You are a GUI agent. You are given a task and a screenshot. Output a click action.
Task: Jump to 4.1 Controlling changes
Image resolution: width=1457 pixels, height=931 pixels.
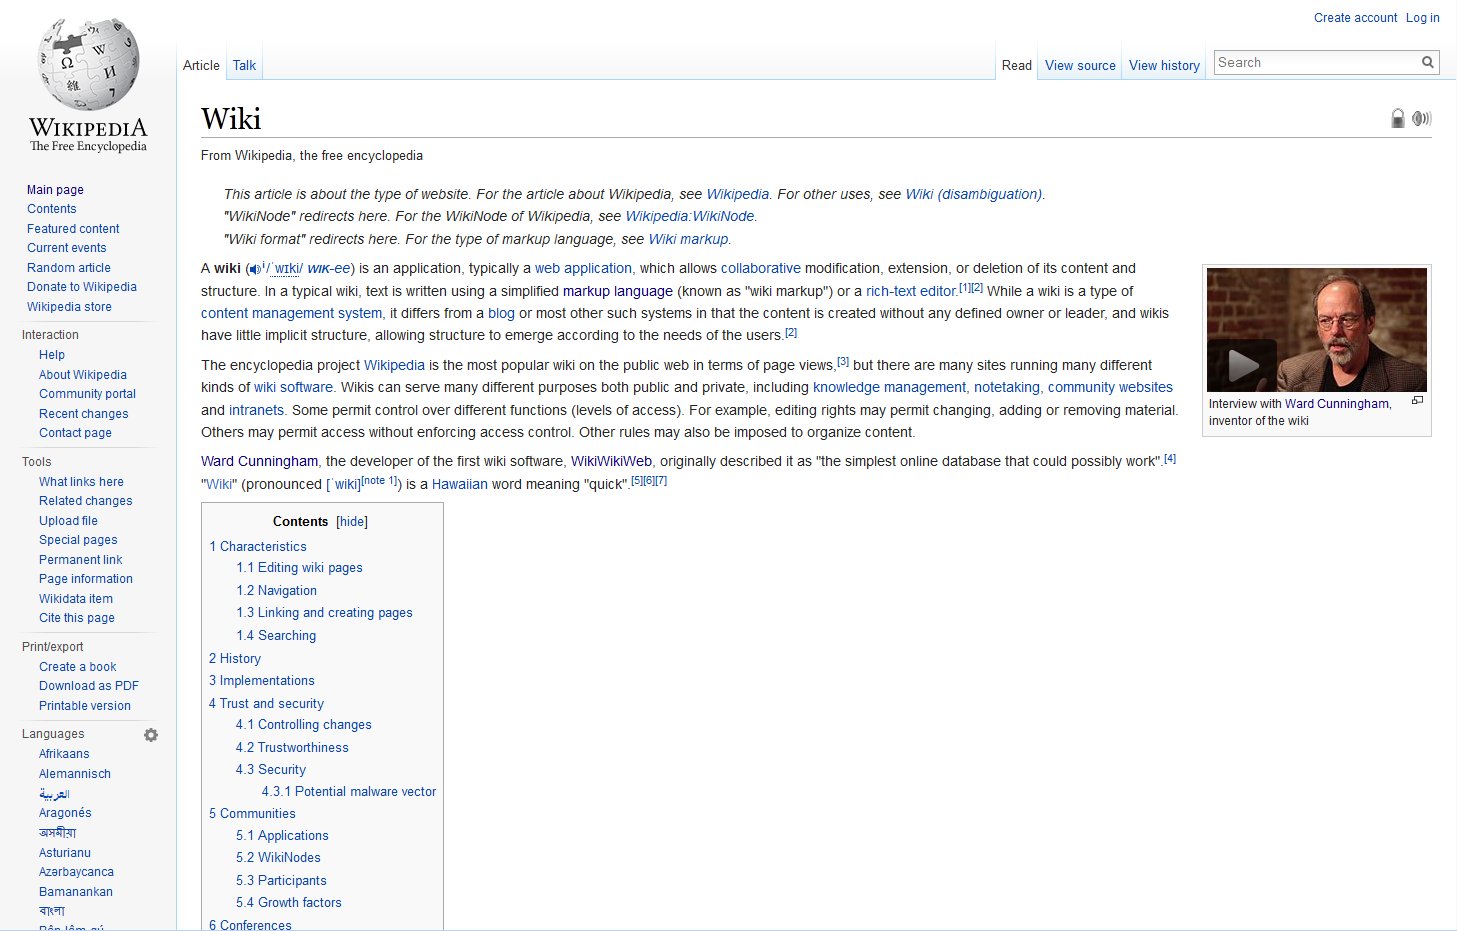pos(304,725)
